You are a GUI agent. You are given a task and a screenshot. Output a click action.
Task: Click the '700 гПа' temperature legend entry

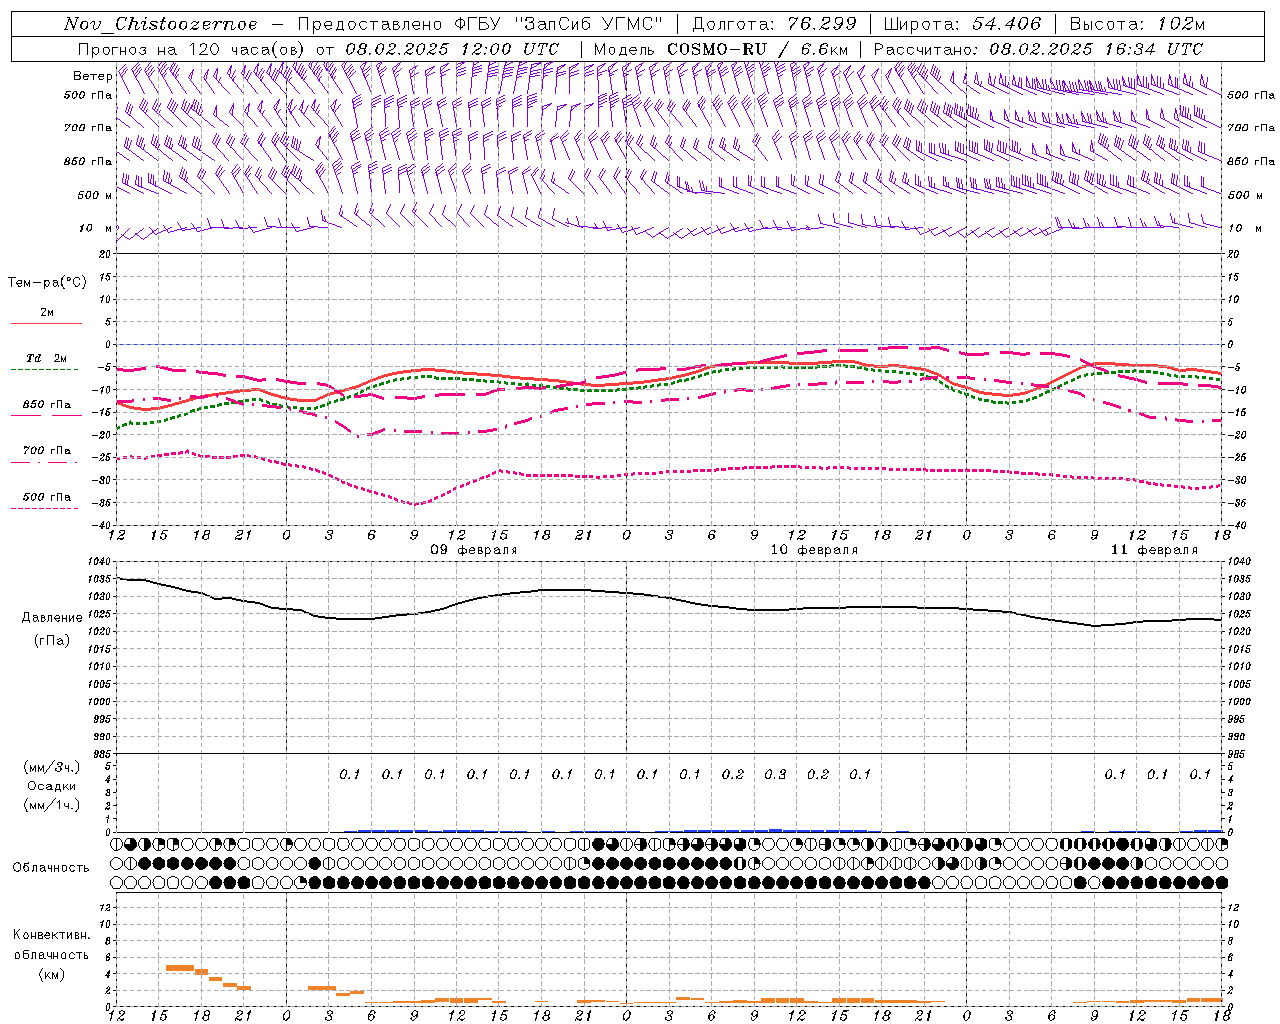47,451
